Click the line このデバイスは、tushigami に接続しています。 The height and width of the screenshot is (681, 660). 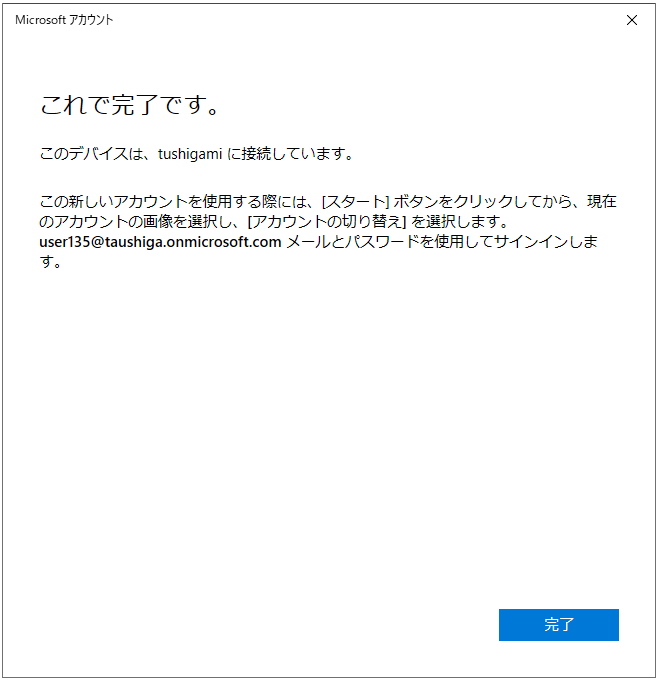click(x=197, y=154)
